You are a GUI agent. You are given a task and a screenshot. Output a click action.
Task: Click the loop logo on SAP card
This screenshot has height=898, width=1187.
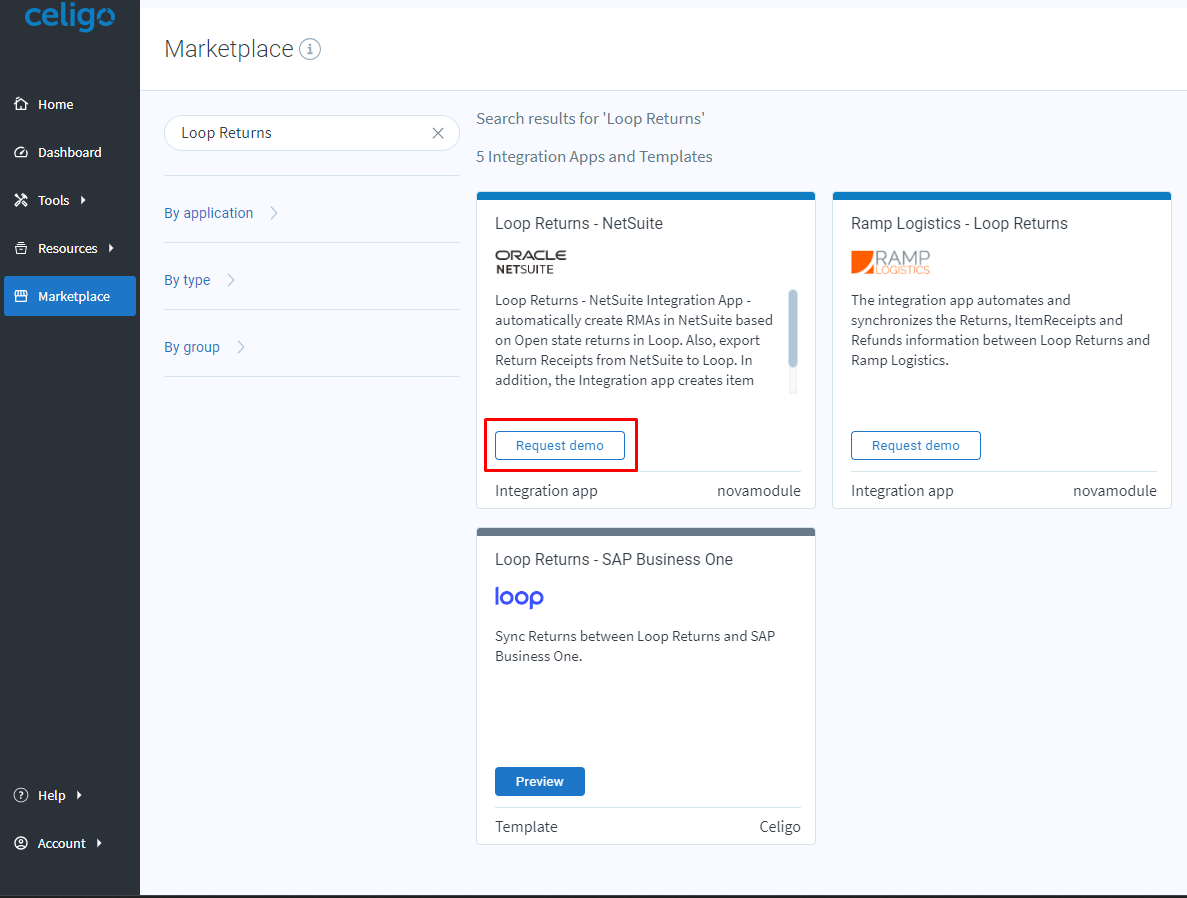point(519,597)
